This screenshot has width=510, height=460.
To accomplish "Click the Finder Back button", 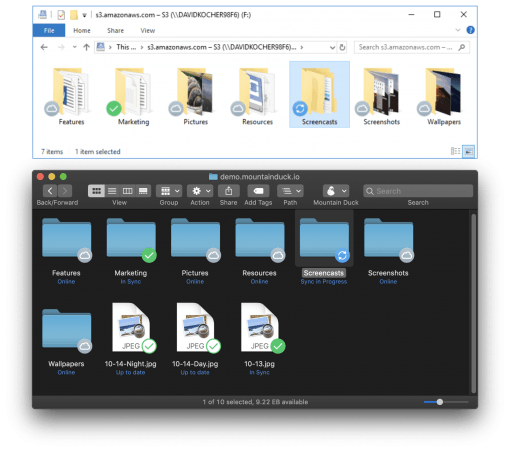I will point(50,191).
